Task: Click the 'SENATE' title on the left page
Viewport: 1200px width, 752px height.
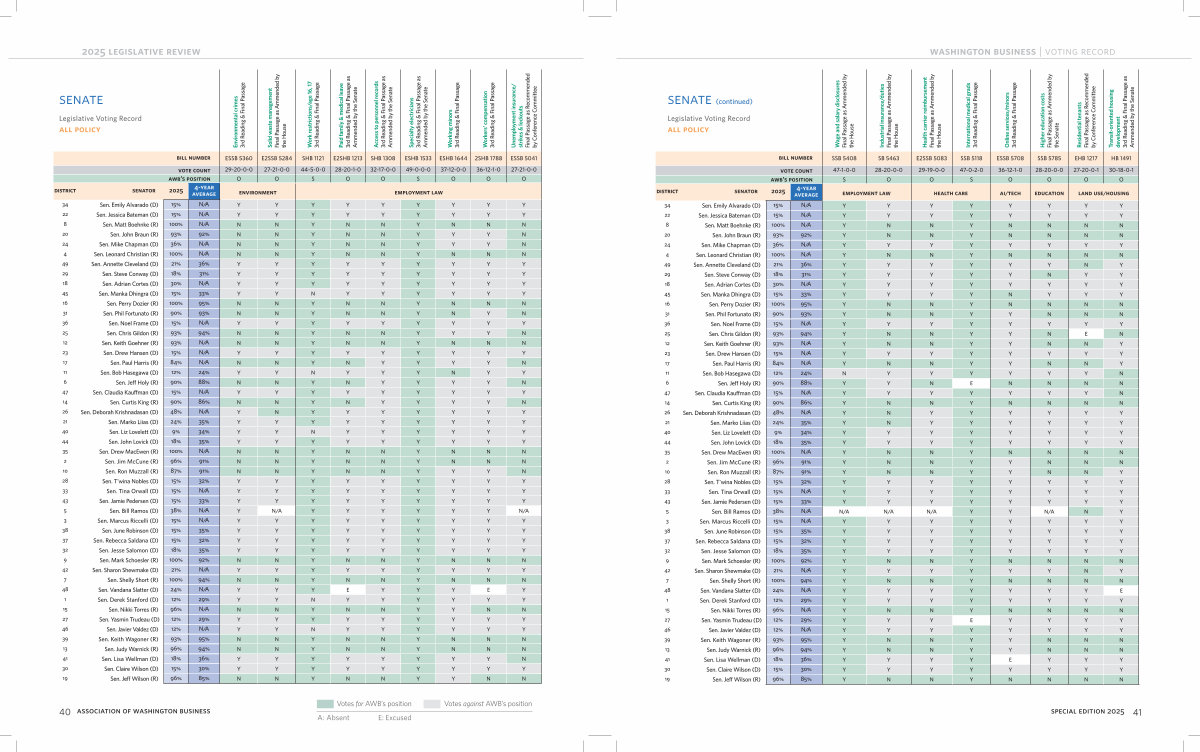Action: click(x=80, y=101)
